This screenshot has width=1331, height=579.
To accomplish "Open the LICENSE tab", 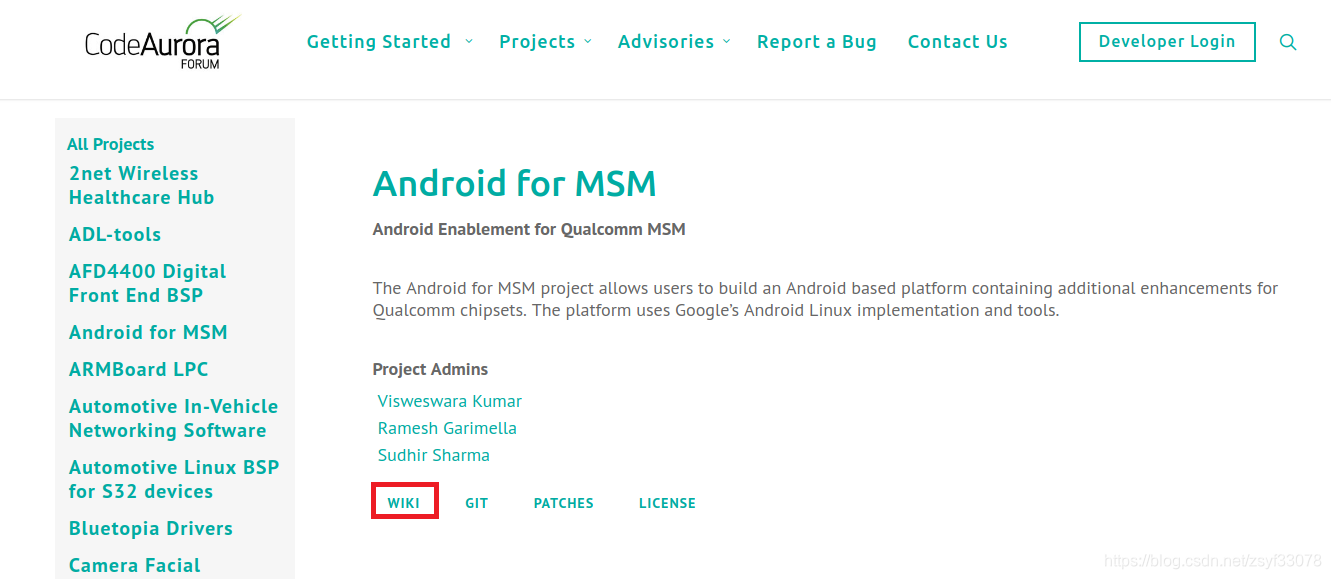I will pyautogui.click(x=667, y=502).
